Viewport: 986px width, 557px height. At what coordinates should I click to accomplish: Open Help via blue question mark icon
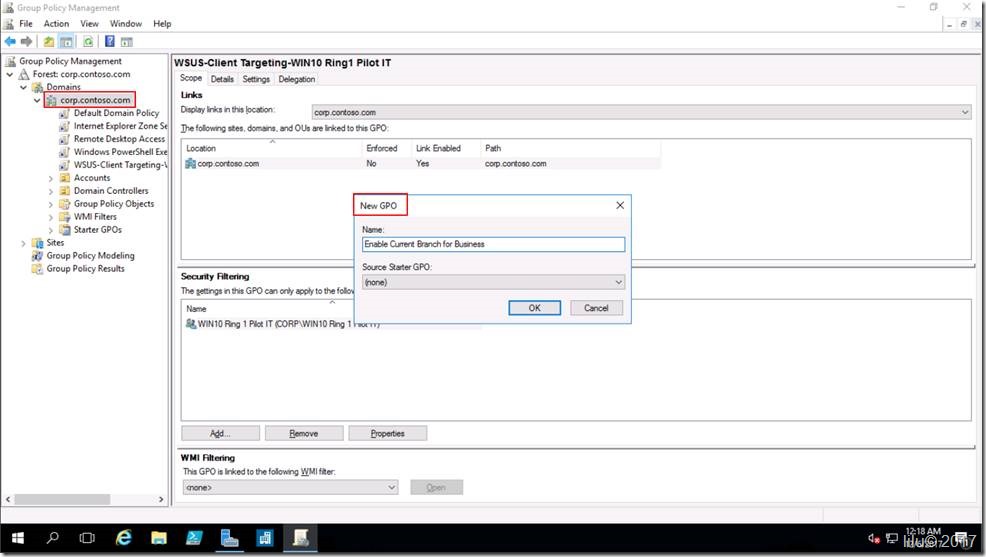pos(109,41)
